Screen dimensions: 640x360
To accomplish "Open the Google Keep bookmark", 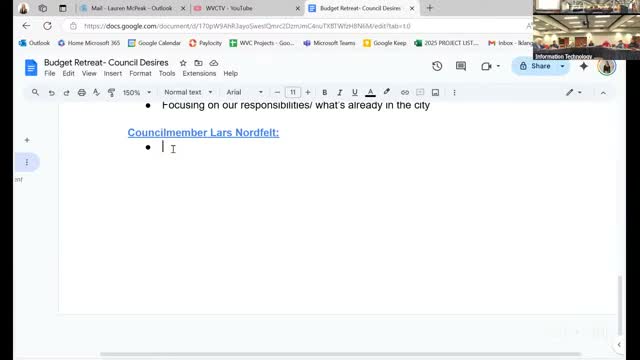I will pos(385,43).
